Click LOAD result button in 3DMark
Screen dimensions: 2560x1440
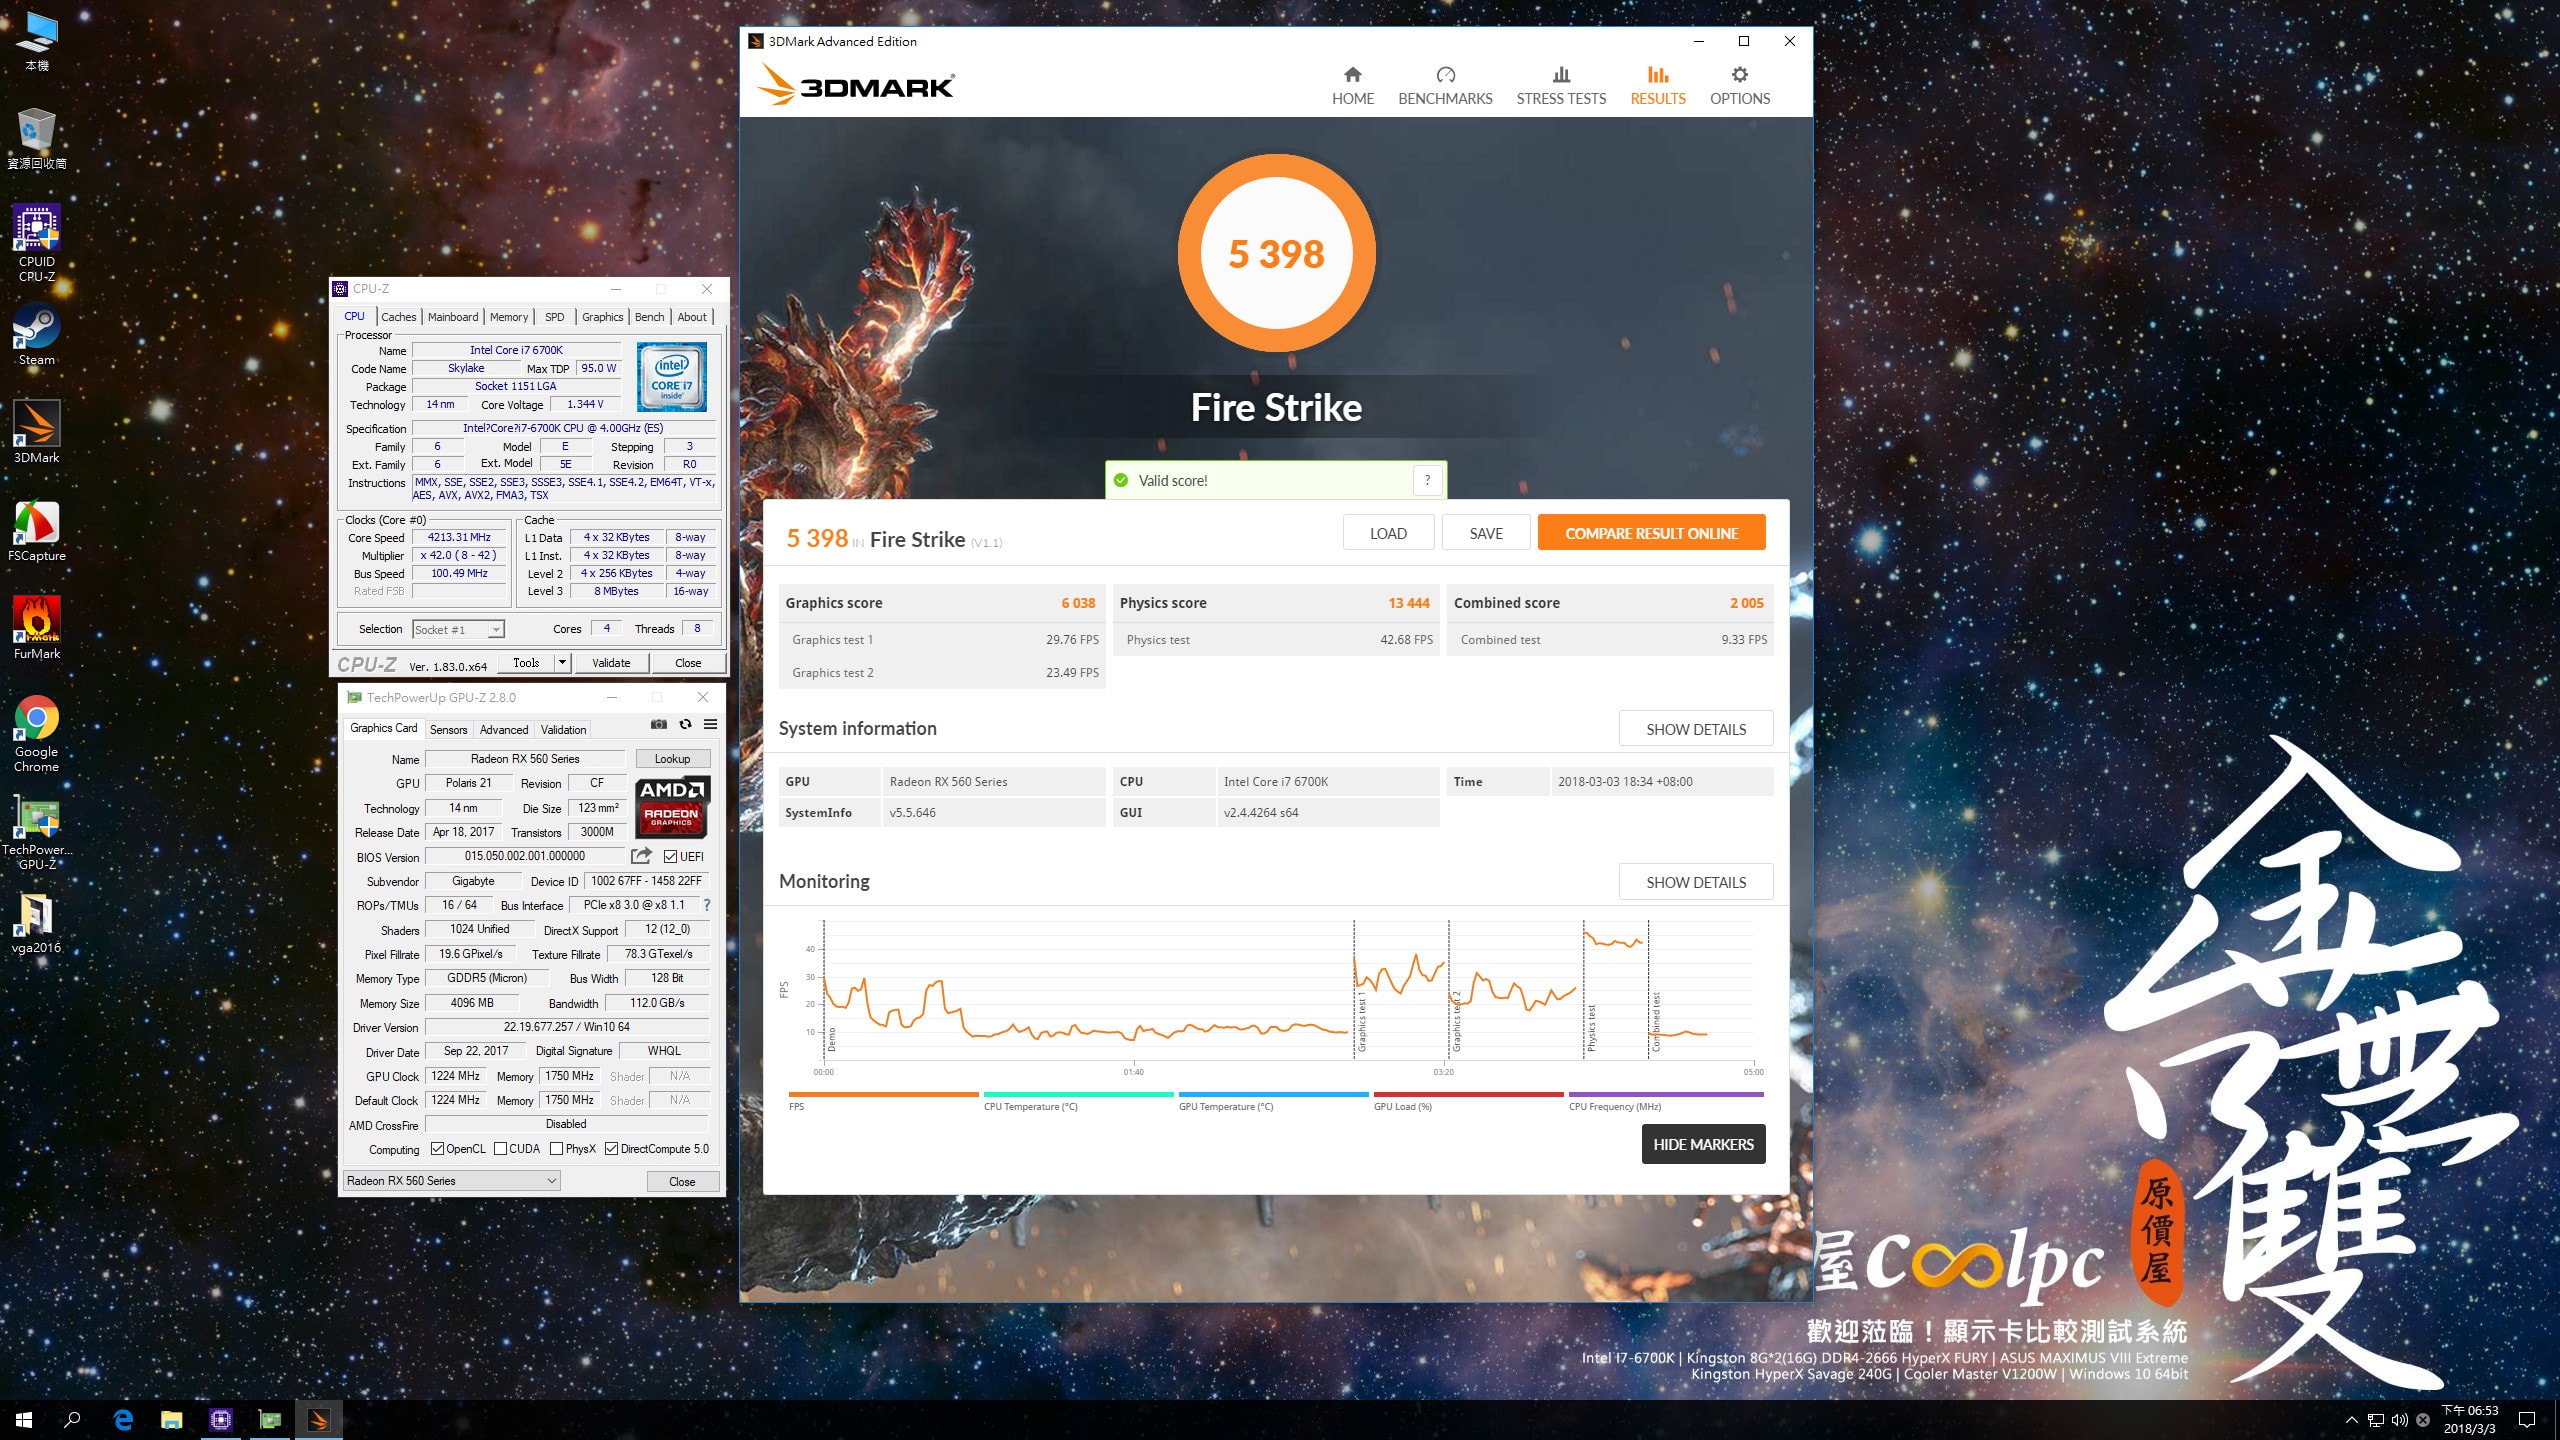pos(1388,533)
